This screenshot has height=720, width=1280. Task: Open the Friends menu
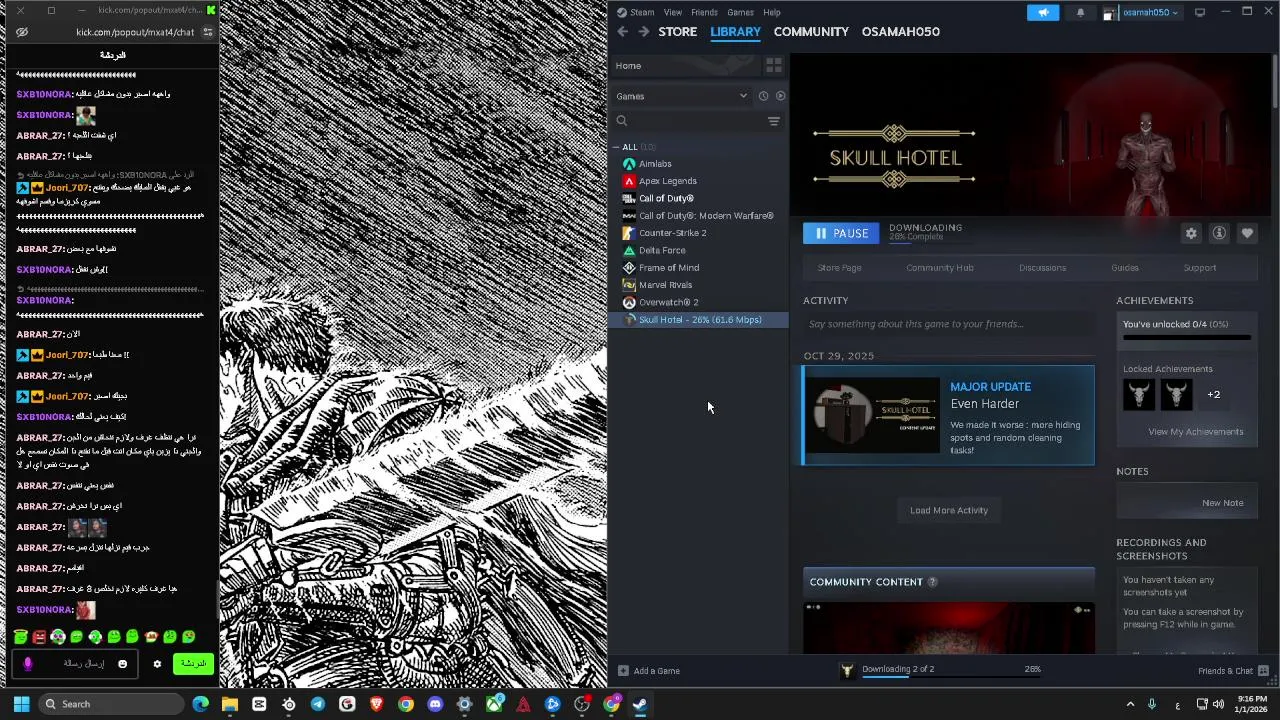coord(704,12)
